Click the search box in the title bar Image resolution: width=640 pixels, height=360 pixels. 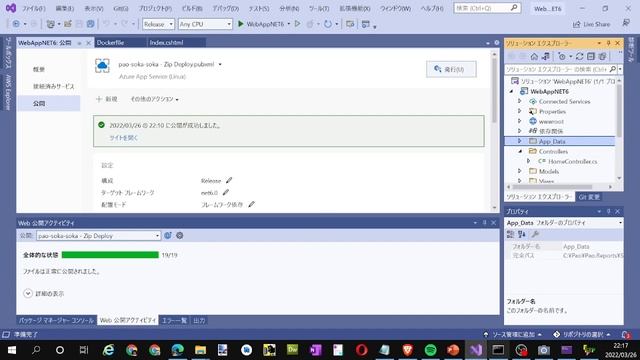[x=487, y=8]
